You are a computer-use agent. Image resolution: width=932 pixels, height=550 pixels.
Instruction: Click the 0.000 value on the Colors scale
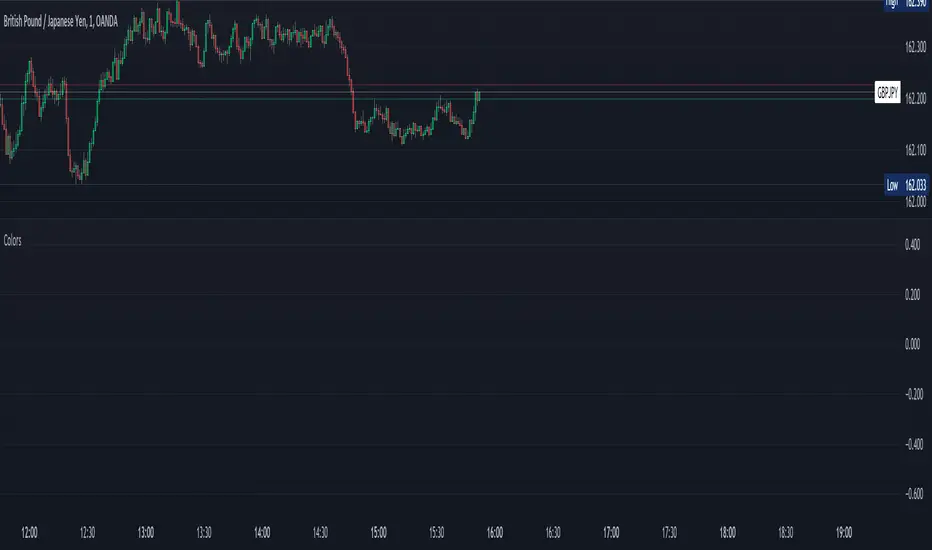click(912, 344)
